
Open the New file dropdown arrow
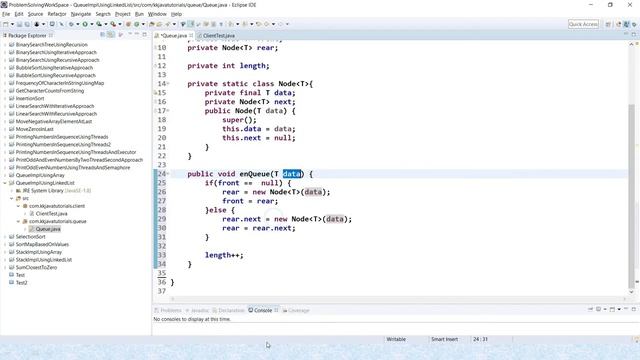(x=12, y=24)
